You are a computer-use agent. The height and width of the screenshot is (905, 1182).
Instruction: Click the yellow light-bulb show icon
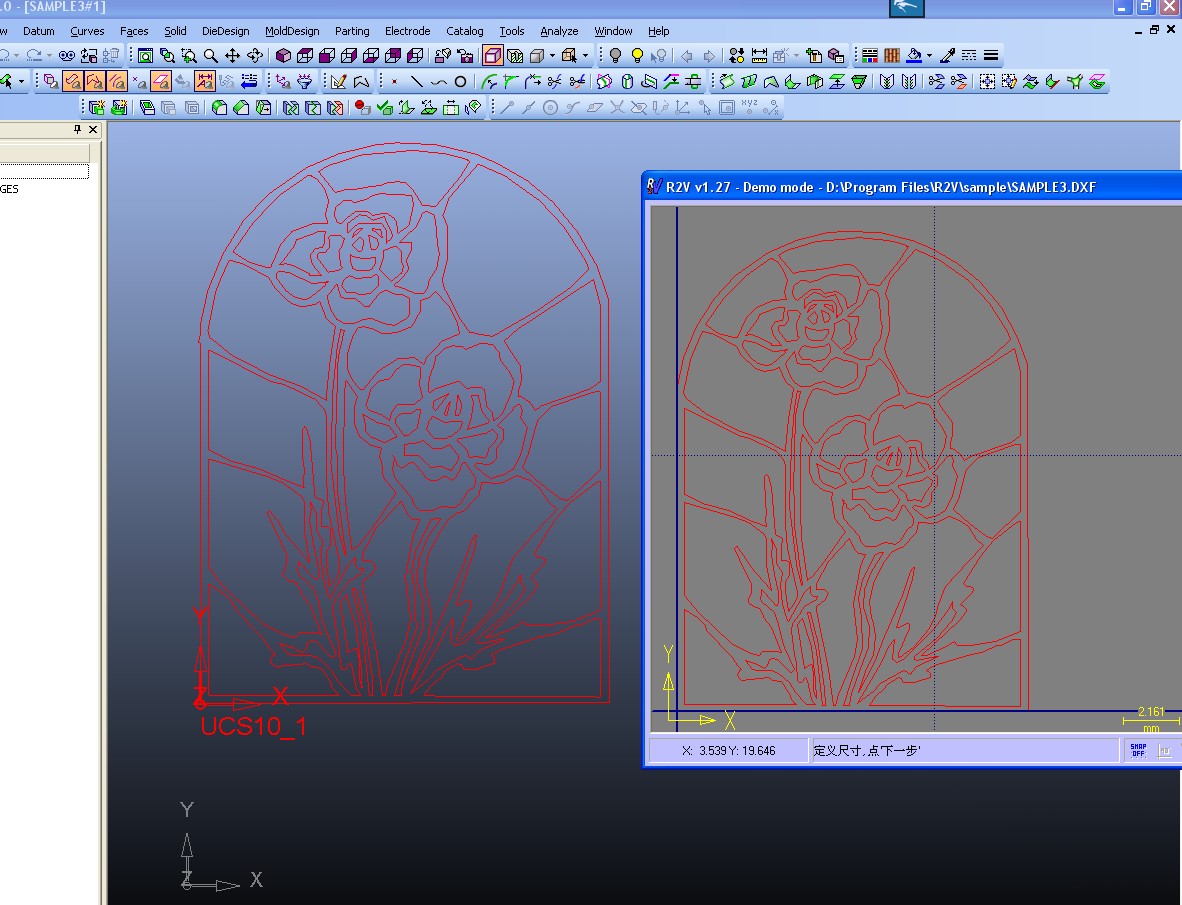point(638,56)
